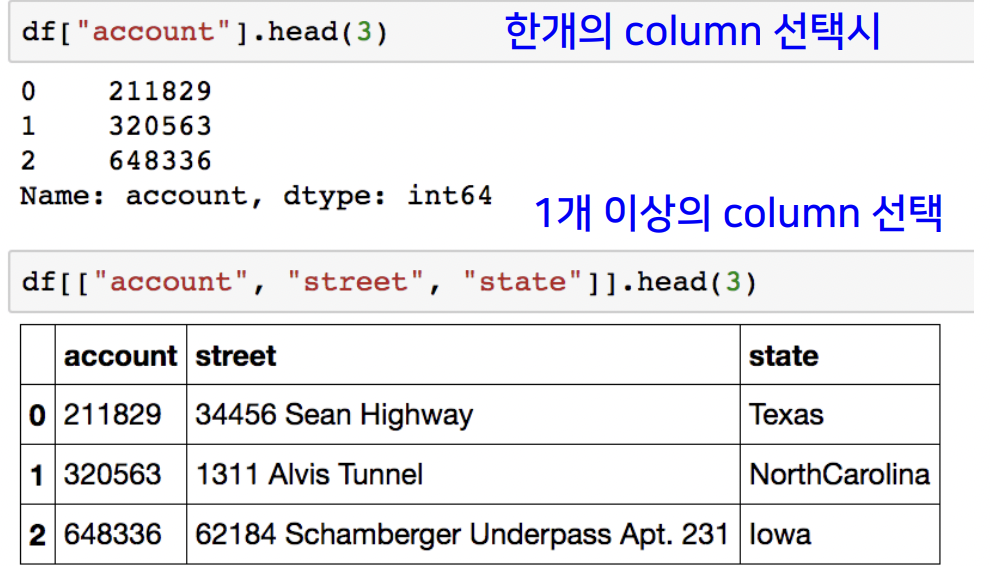Click the '34456 Sean Highway' cell
The image size is (990, 566).
463,415
